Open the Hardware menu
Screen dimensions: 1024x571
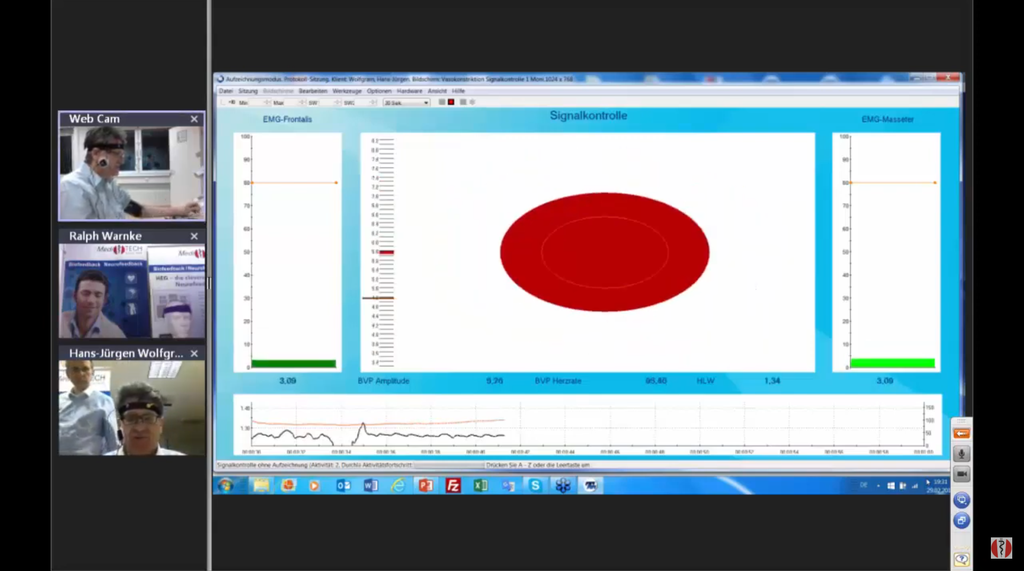click(x=409, y=91)
